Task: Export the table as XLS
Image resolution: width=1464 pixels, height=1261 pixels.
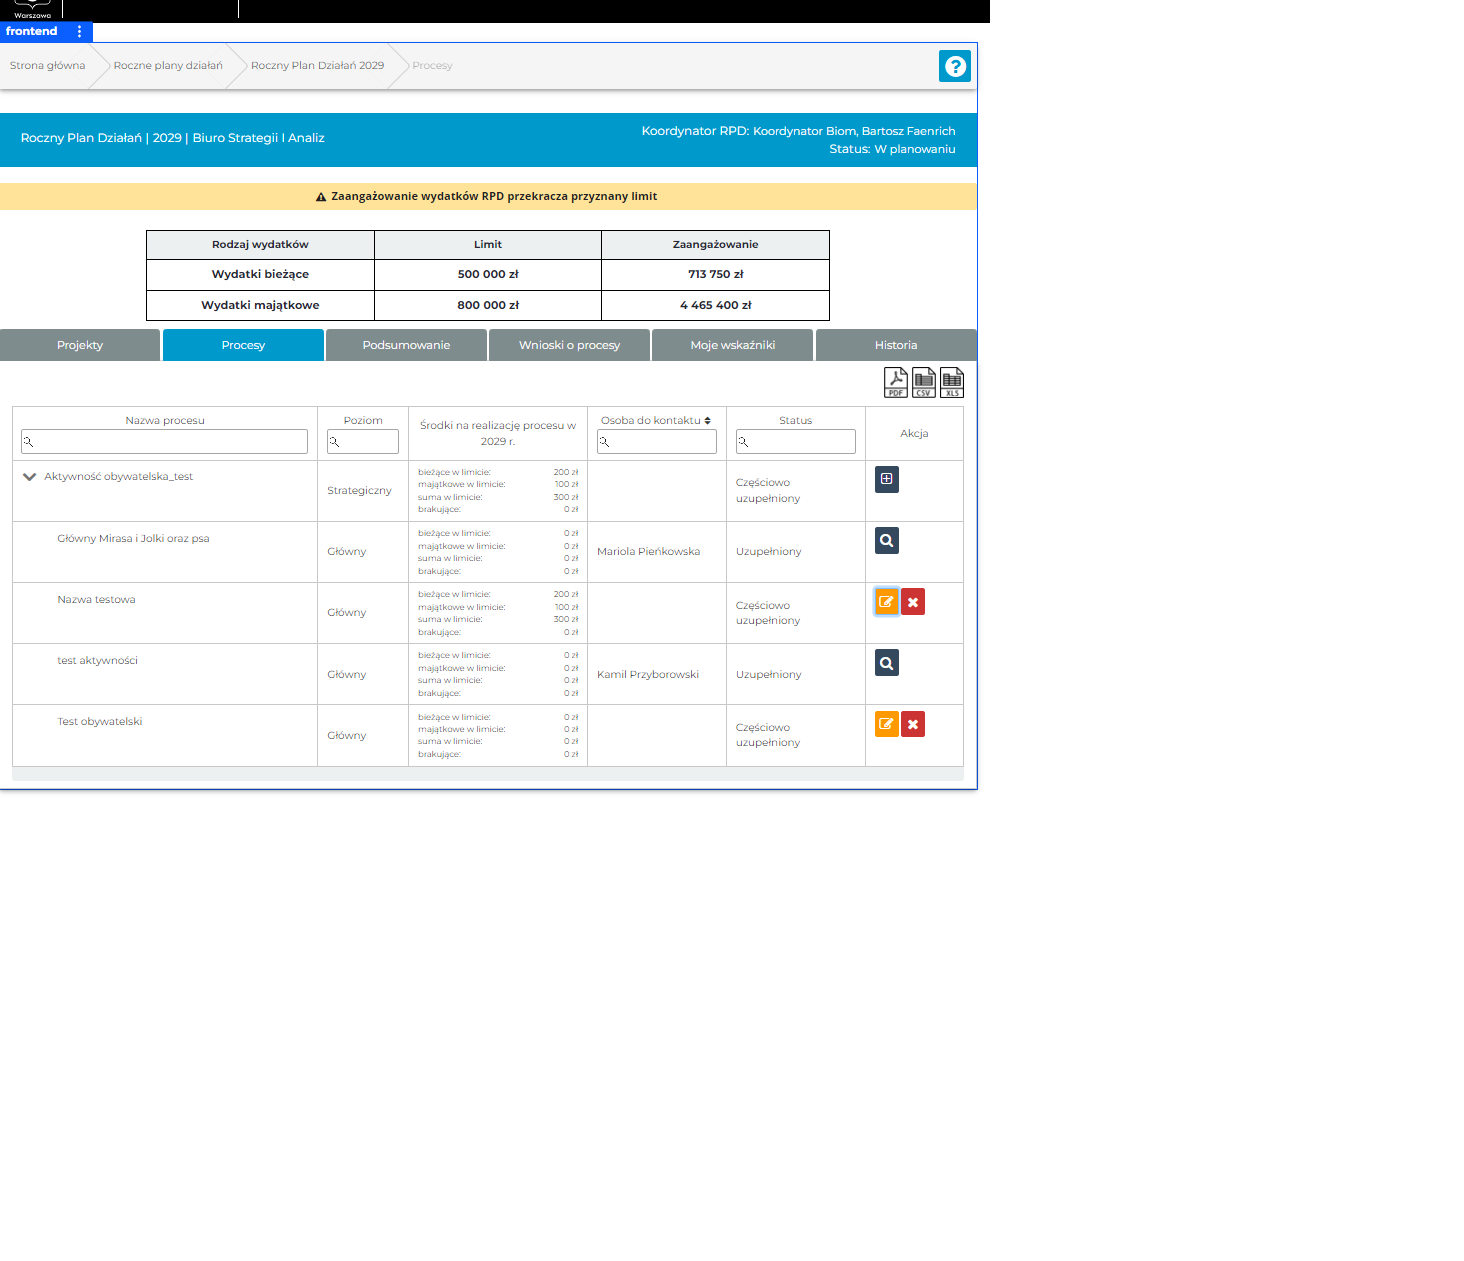Action: [x=952, y=382]
